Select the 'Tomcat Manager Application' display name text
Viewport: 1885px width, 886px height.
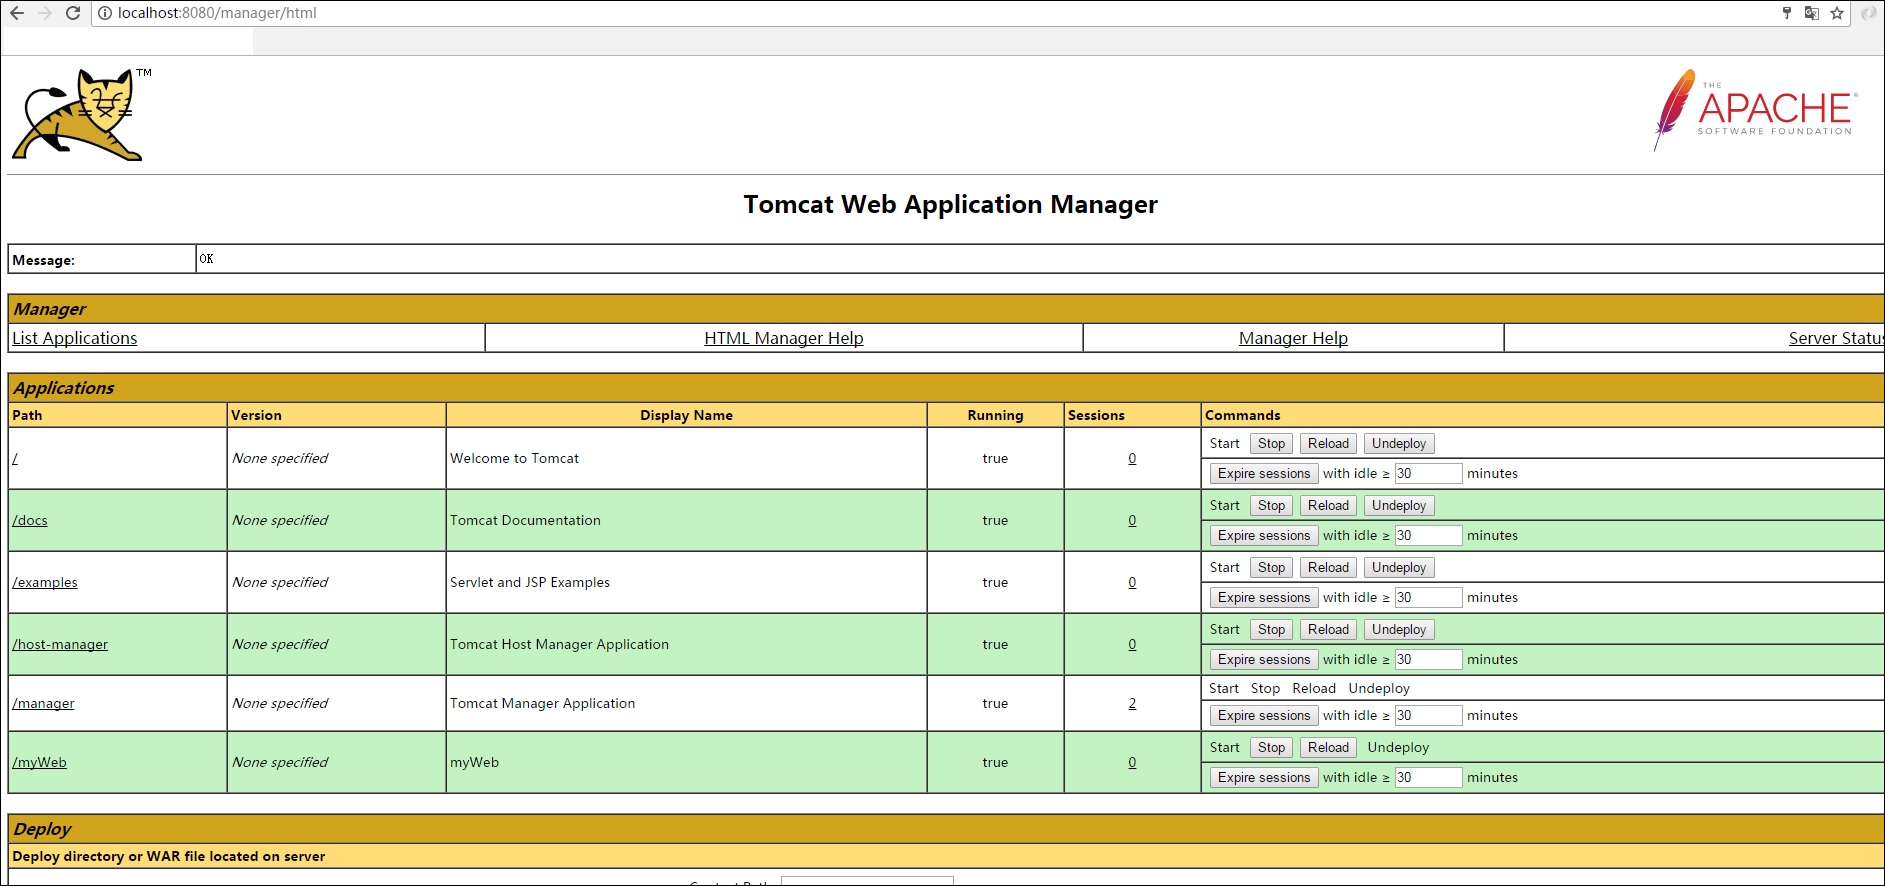coord(542,703)
